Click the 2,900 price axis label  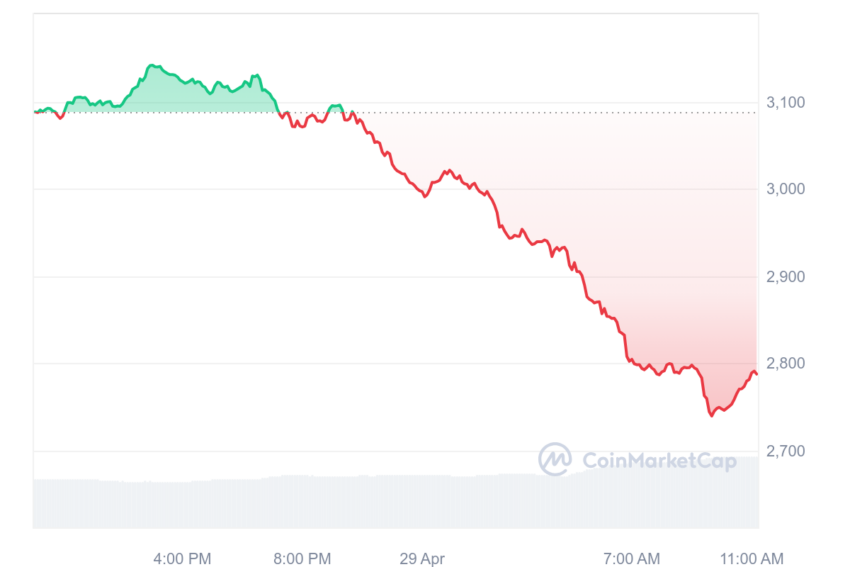tap(785, 276)
